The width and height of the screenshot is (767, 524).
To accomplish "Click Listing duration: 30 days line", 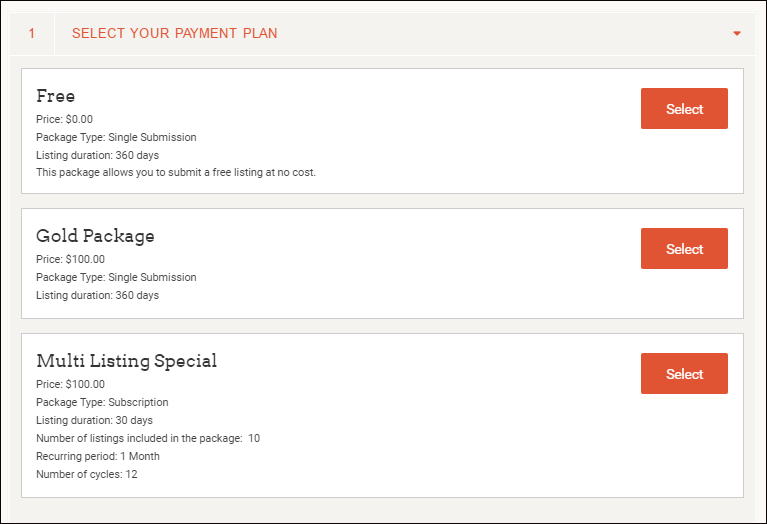I will (x=94, y=420).
